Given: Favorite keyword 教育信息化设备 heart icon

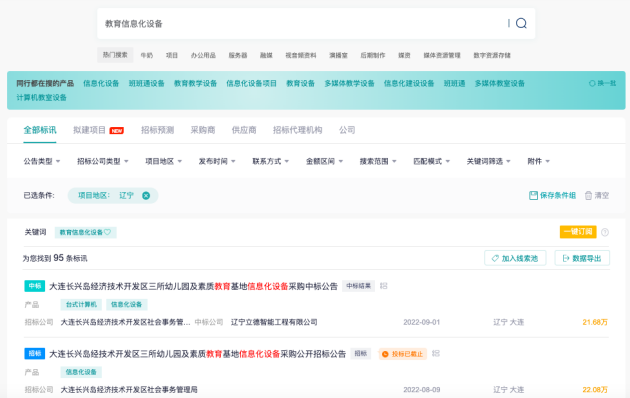Looking at the screenshot, I should (107, 232).
